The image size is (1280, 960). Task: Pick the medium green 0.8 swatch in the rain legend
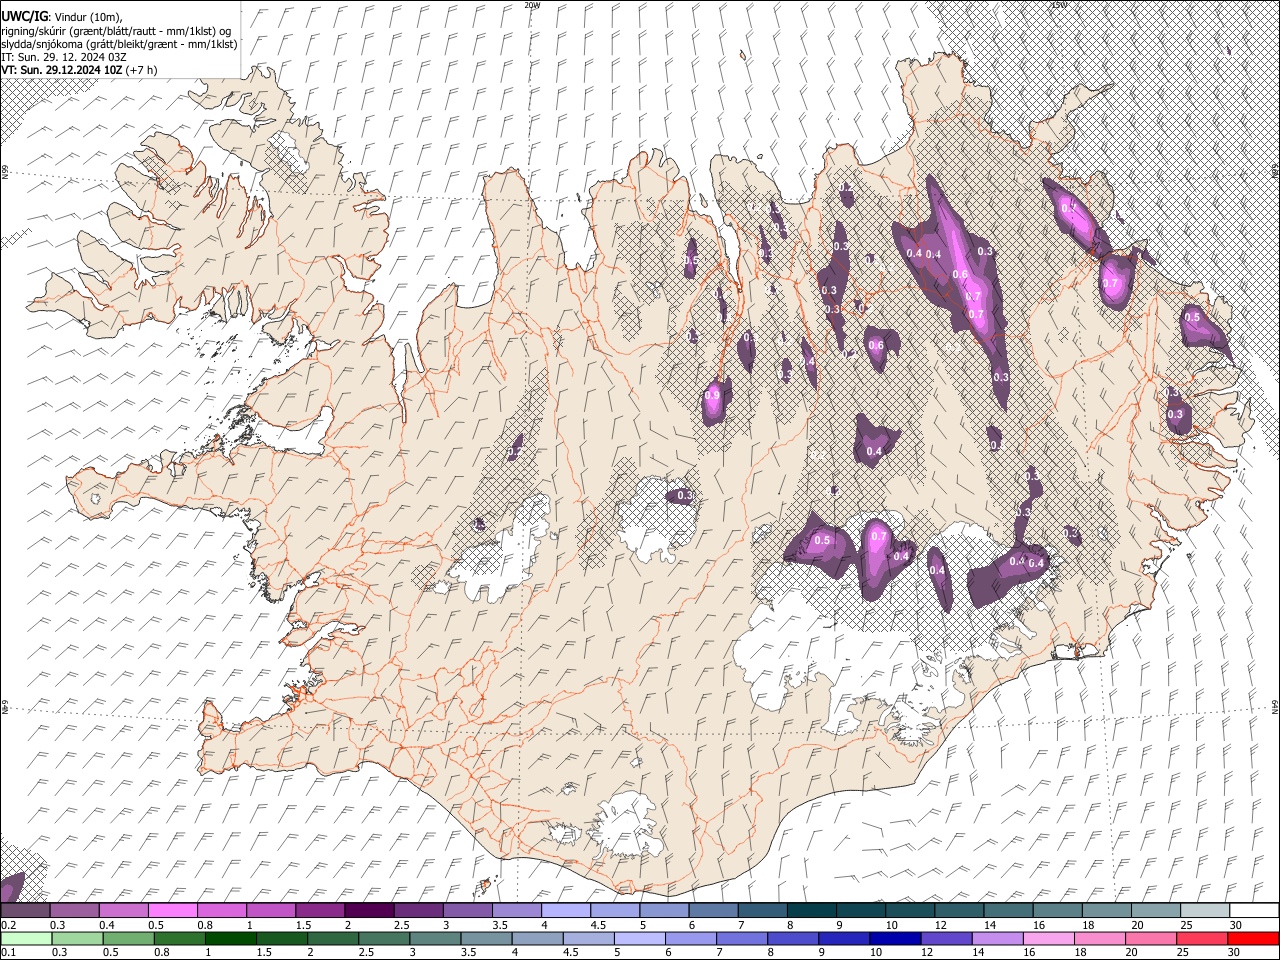pyautogui.click(x=179, y=938)
